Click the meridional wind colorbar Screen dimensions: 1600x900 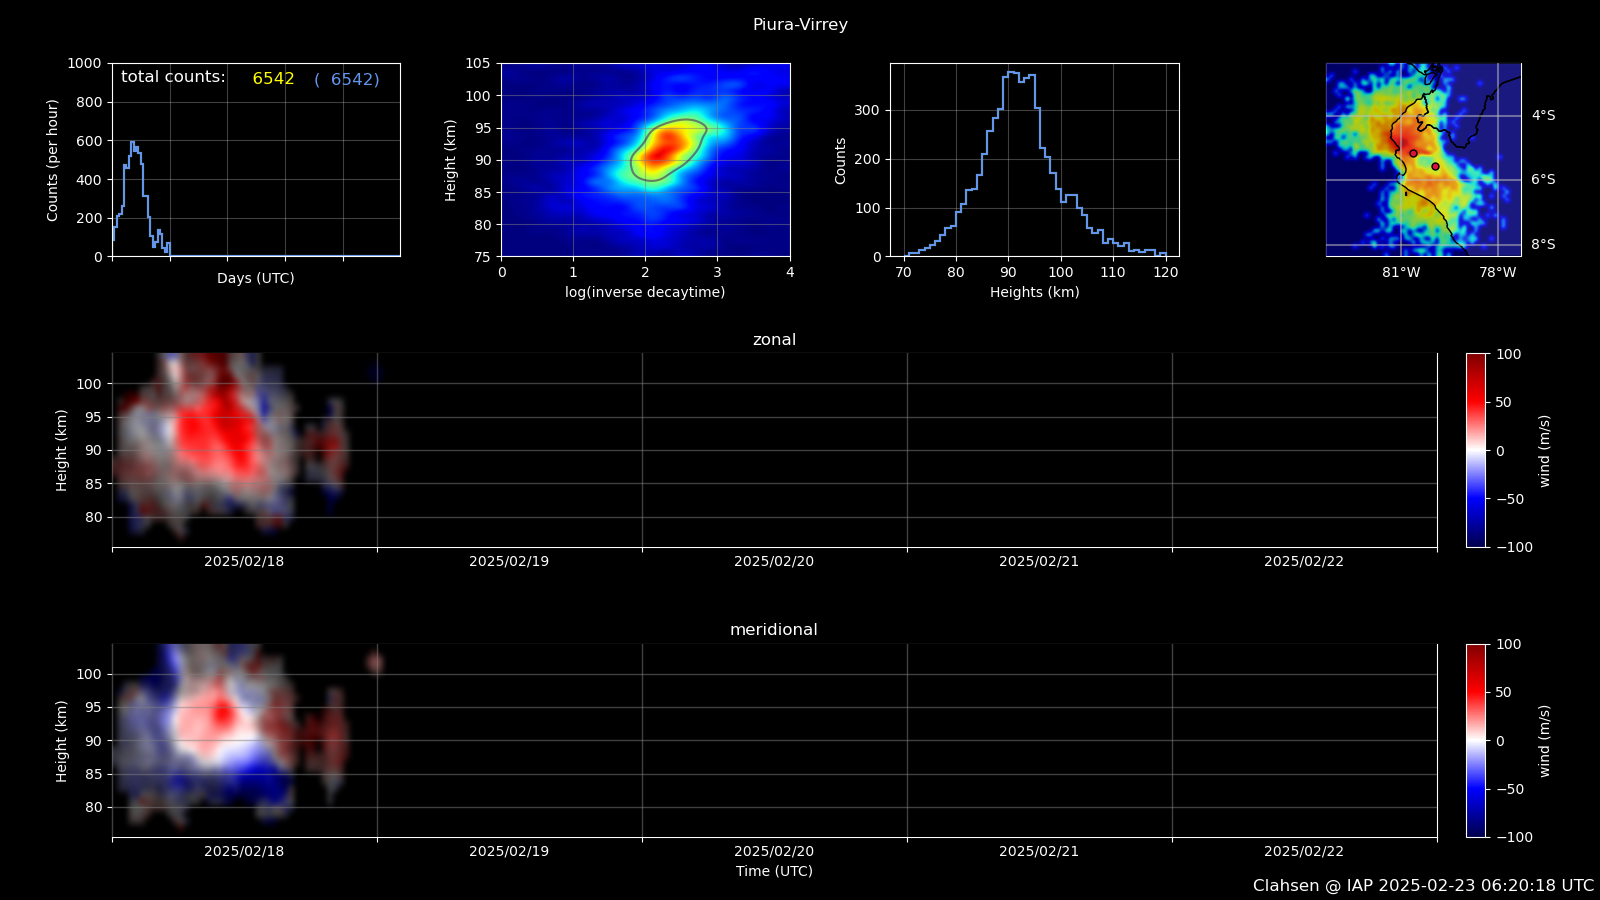click(1476, 740)
